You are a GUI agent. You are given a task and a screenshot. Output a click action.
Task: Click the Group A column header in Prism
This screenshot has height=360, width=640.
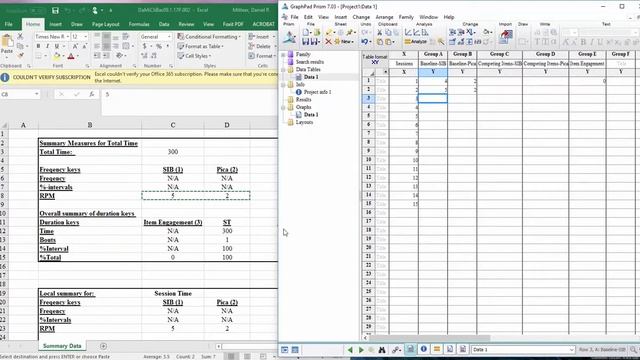pos(433,54)
